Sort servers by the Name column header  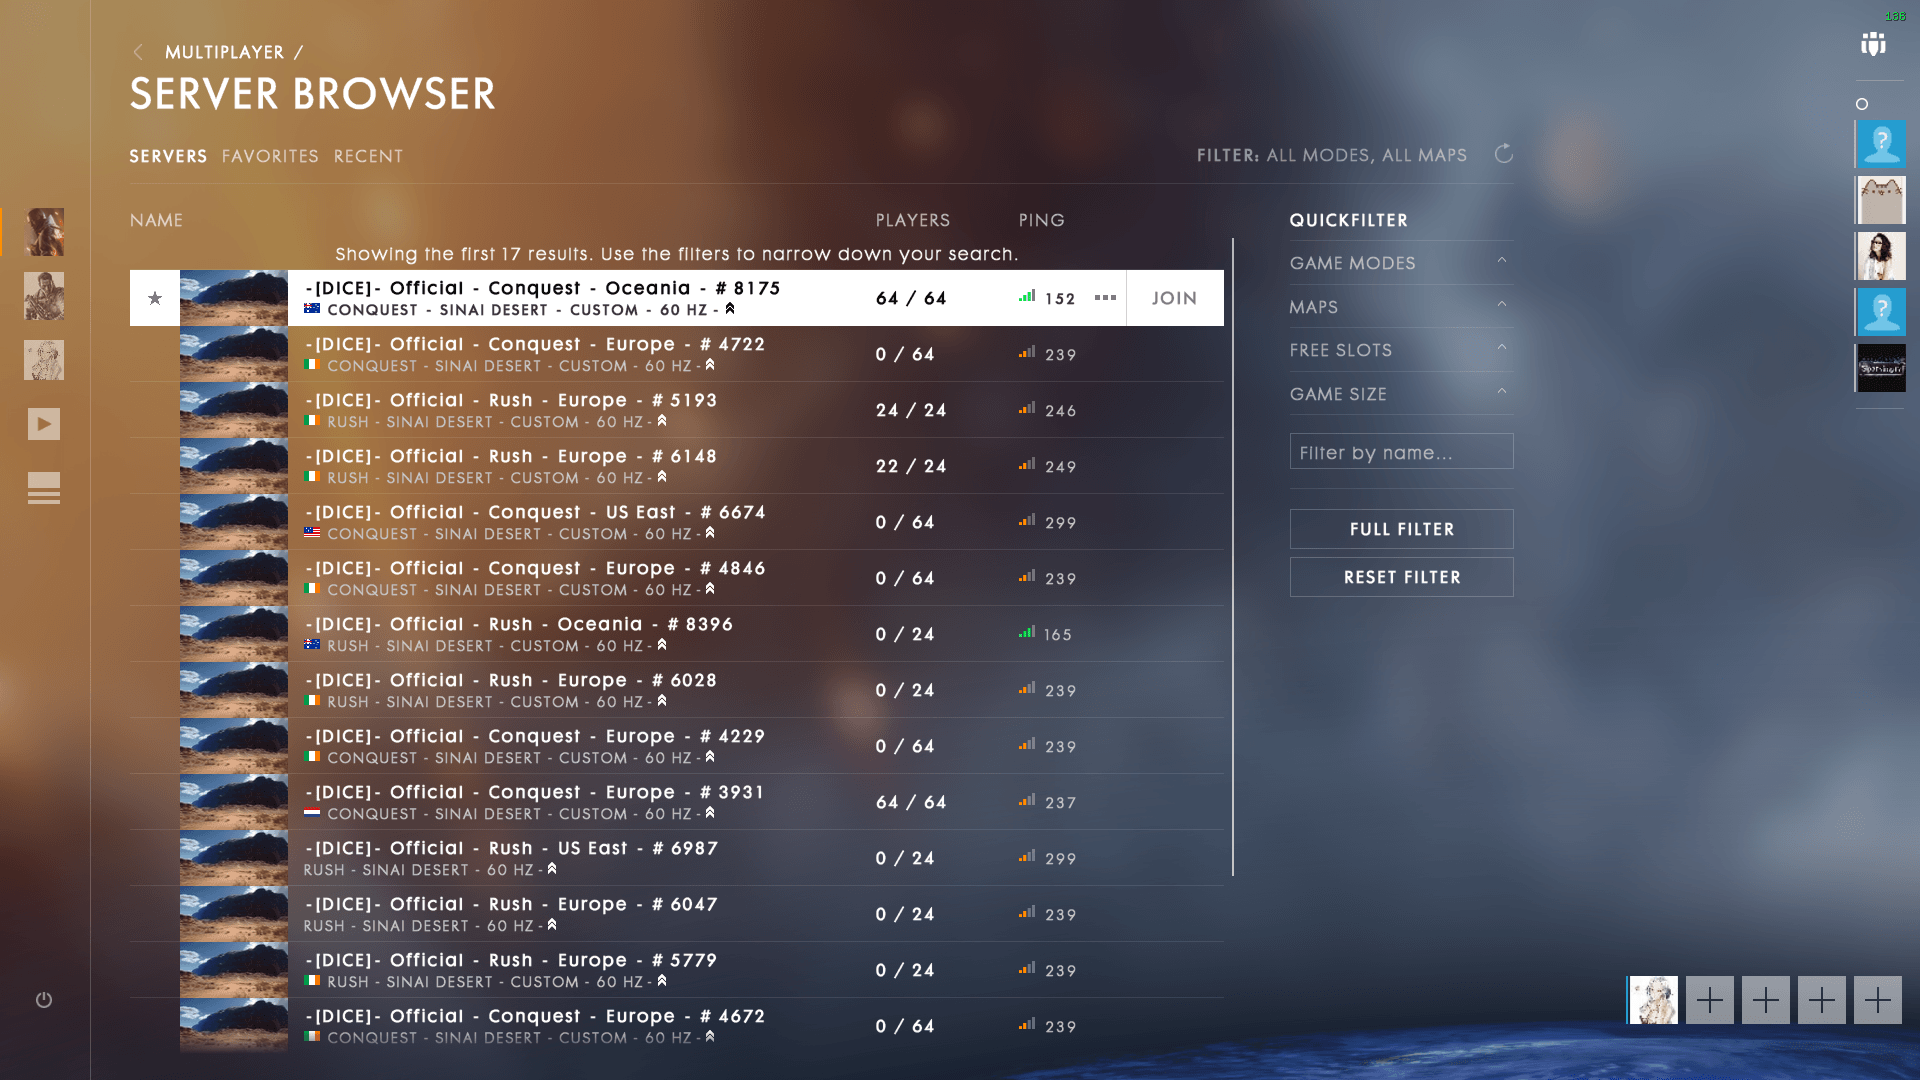pyautogui.click(x=156, y=220)
